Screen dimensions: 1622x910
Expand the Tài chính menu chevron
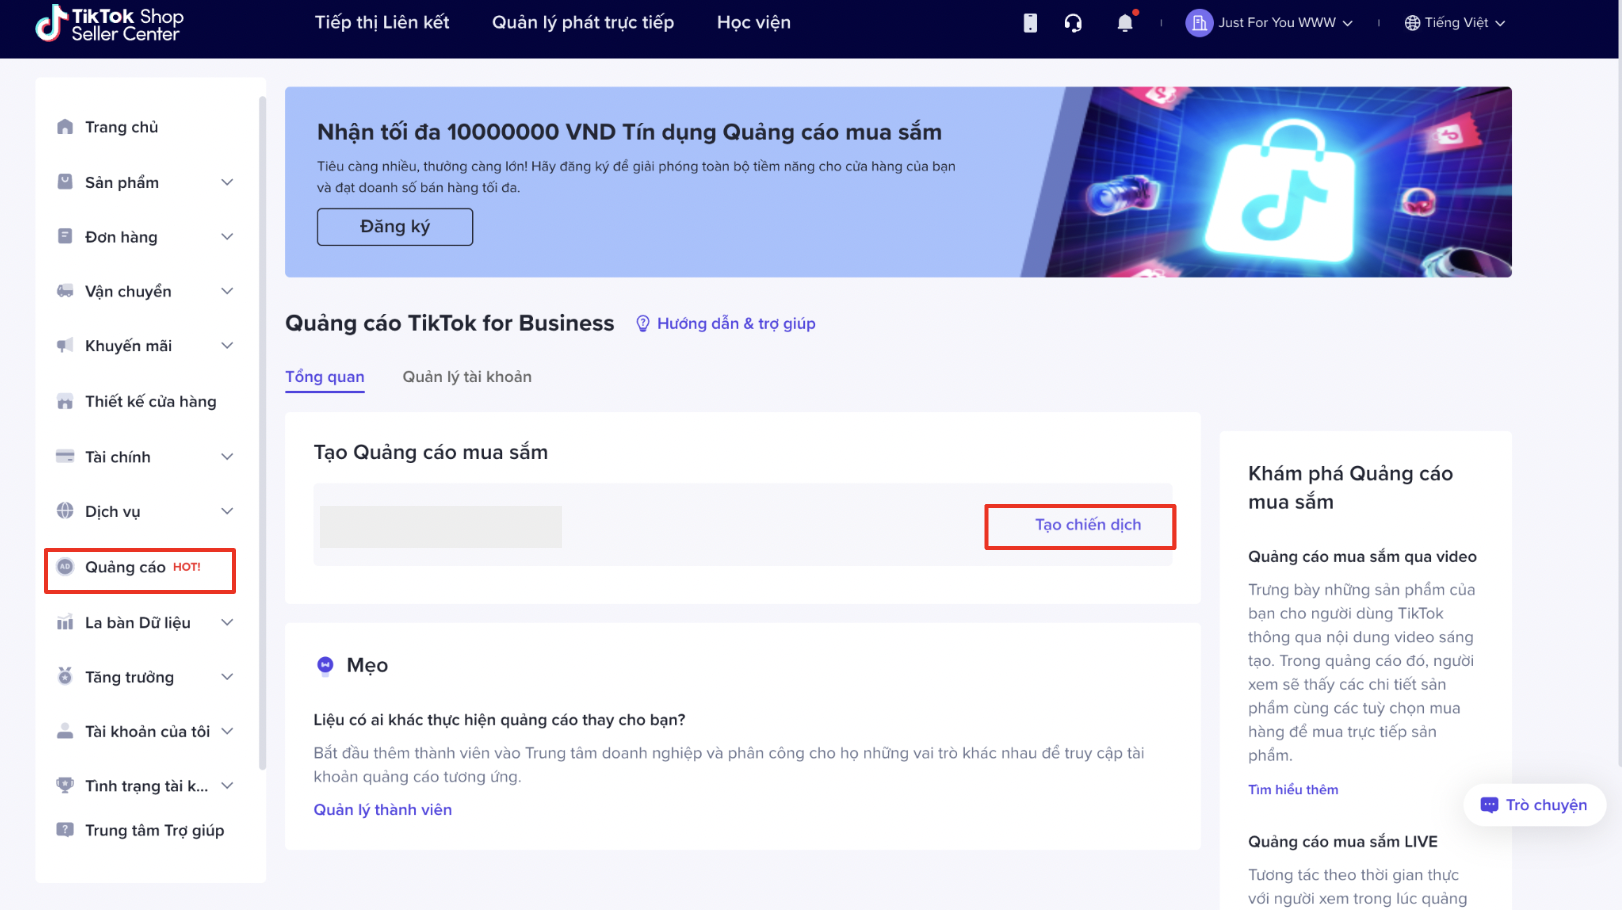227,457
